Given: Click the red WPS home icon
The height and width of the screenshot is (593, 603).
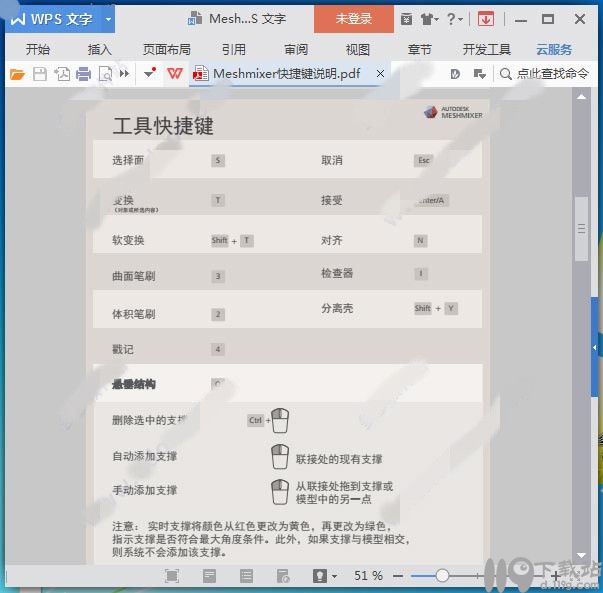Looking at the screenshot, I should [x=175, y=73].
